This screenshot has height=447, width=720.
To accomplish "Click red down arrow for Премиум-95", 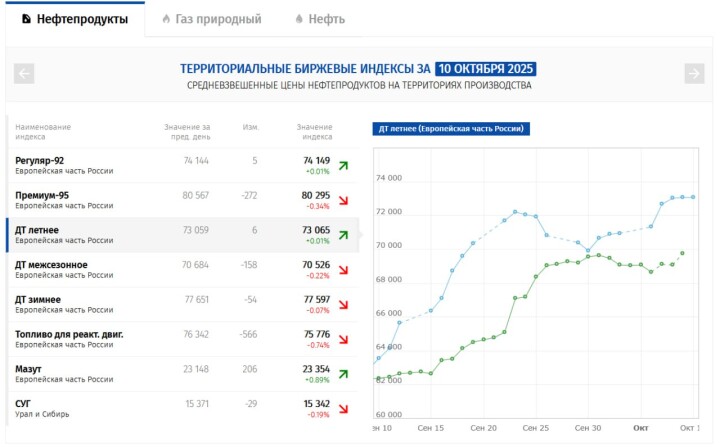I will (x=344, y=200).
